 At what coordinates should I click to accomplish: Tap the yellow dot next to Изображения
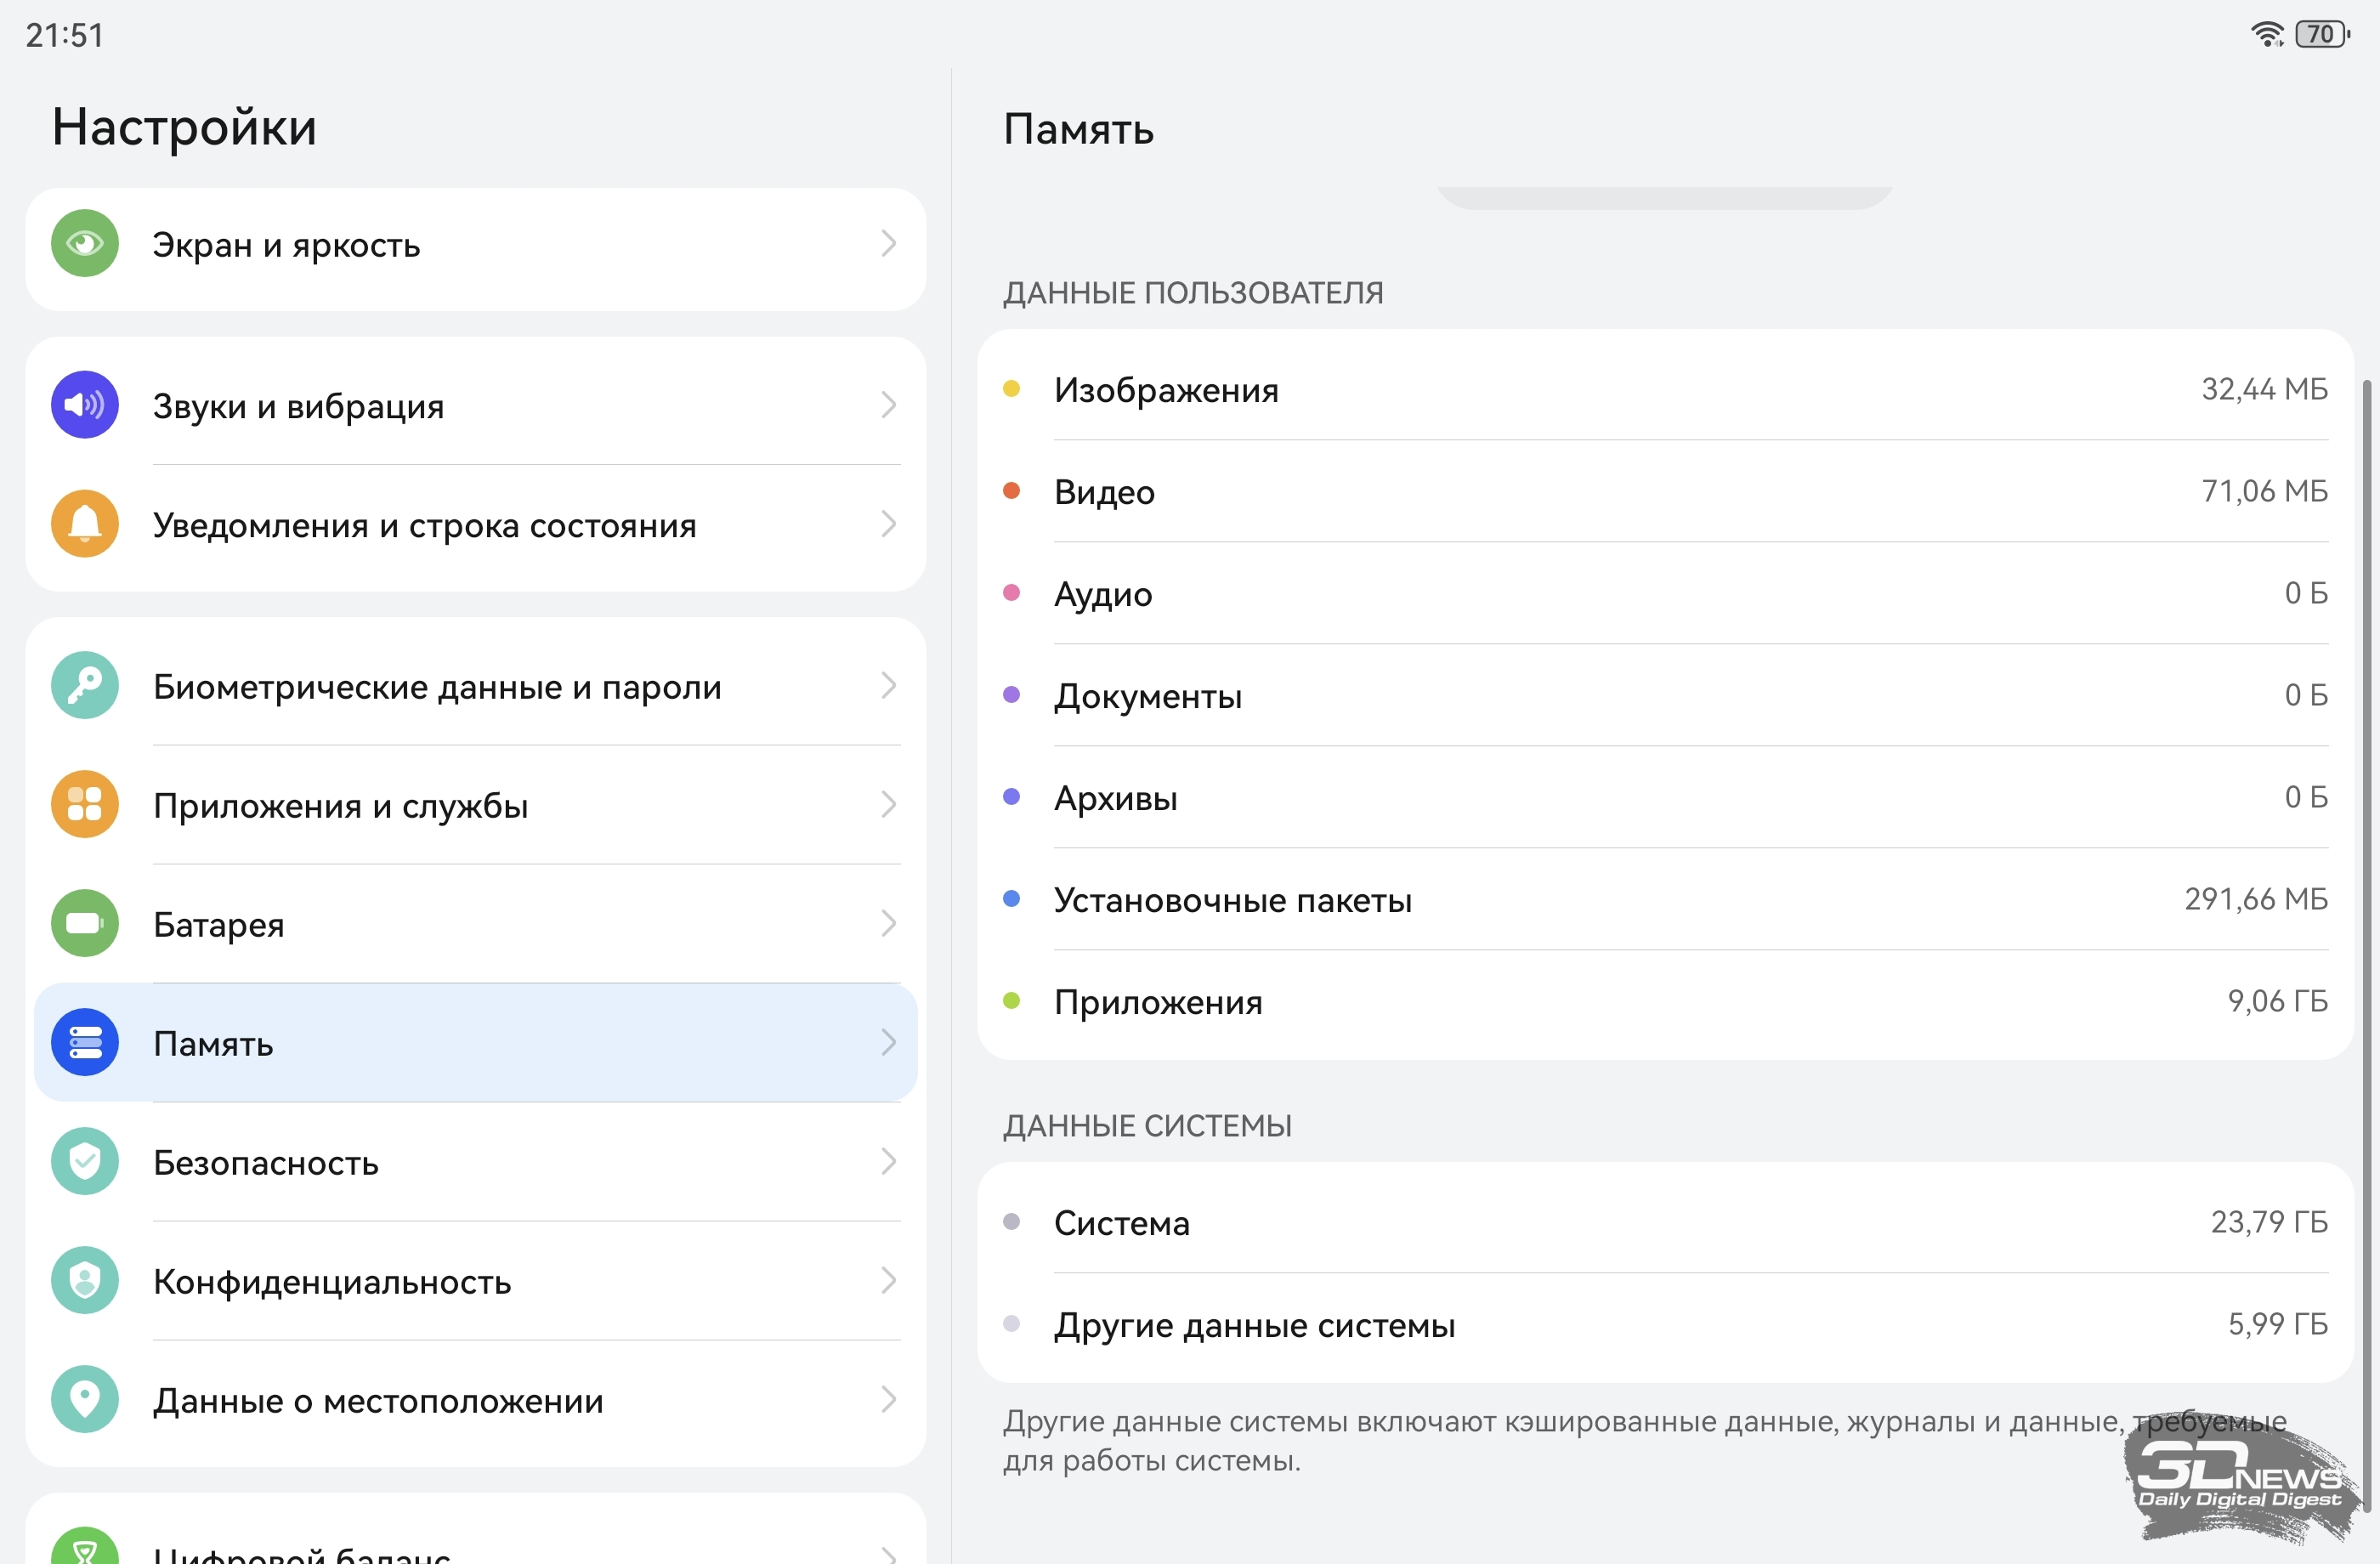1011,389
